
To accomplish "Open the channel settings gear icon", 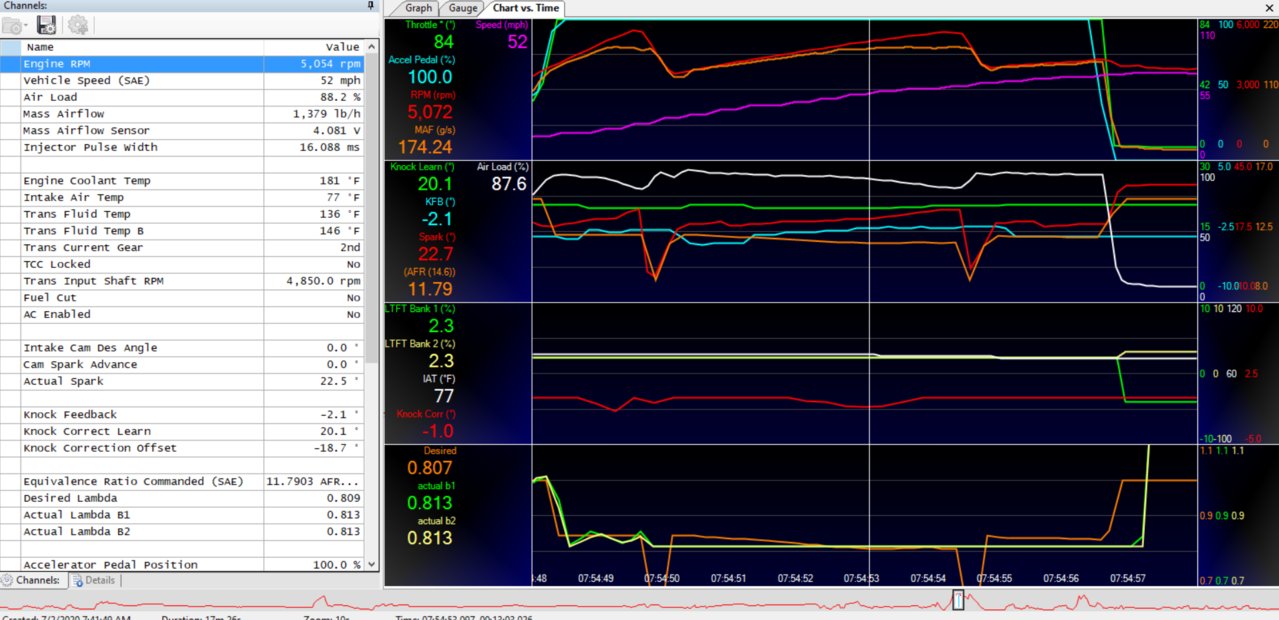I will click(x=77, y=25).
